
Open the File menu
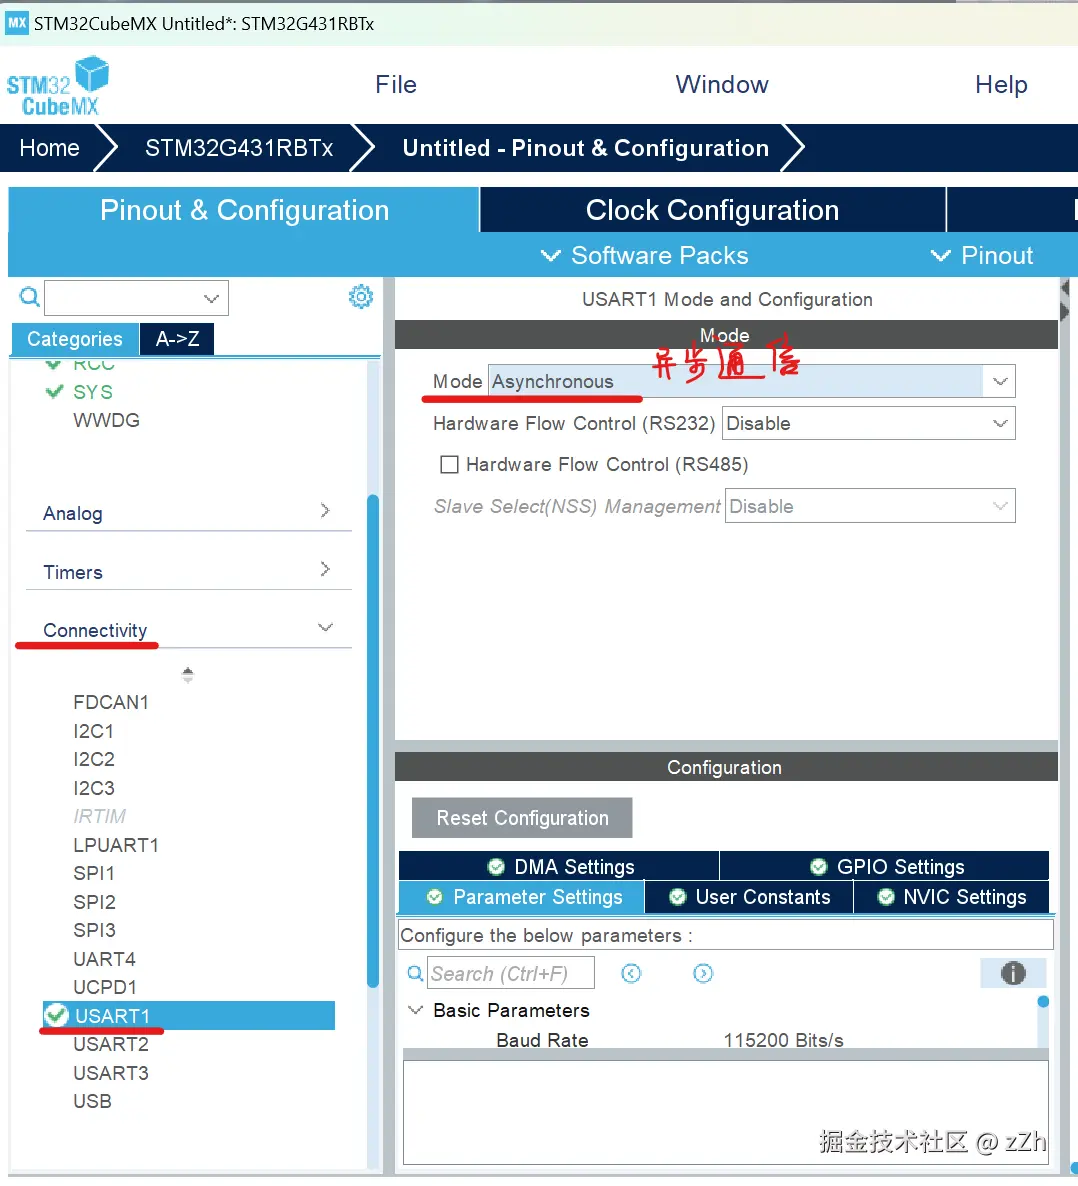point(396,85)
